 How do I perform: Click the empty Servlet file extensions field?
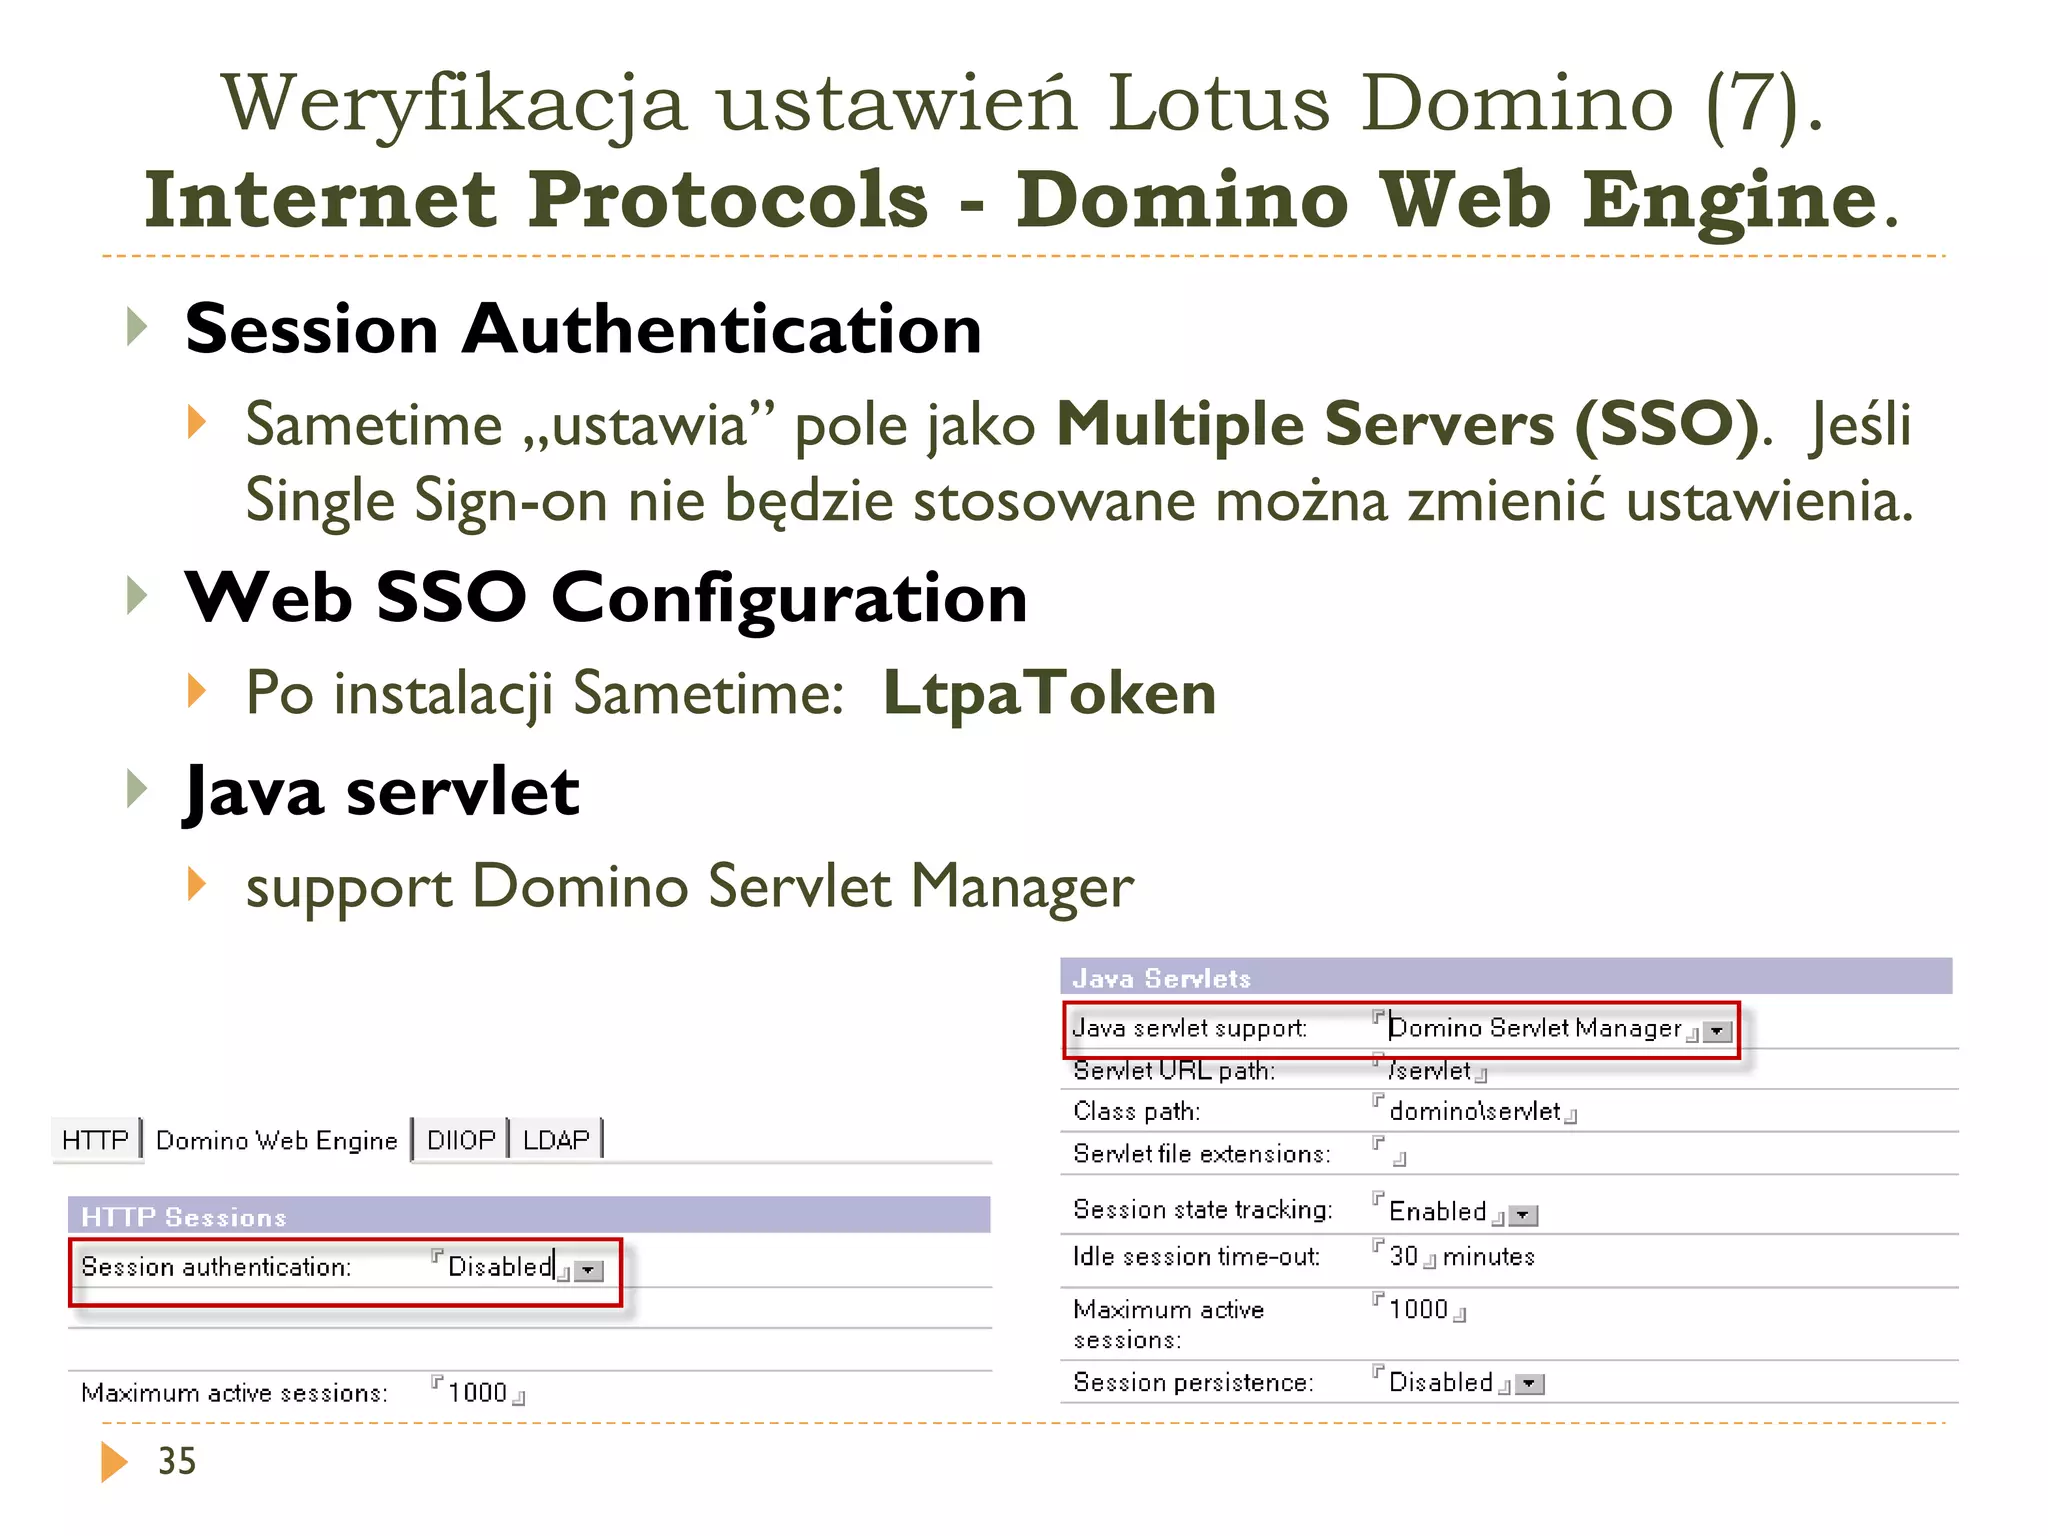(1390, 1152)
